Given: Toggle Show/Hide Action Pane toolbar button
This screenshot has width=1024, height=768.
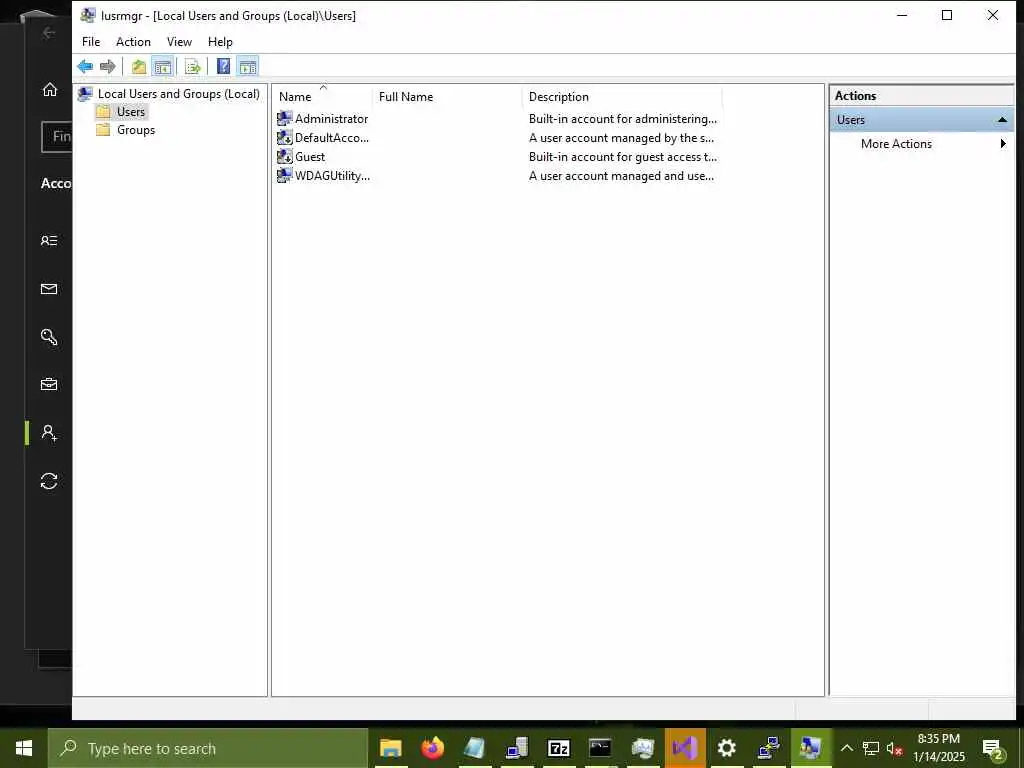Looking at the screenshot, I should pyautogui.click(x=248, y=66).
